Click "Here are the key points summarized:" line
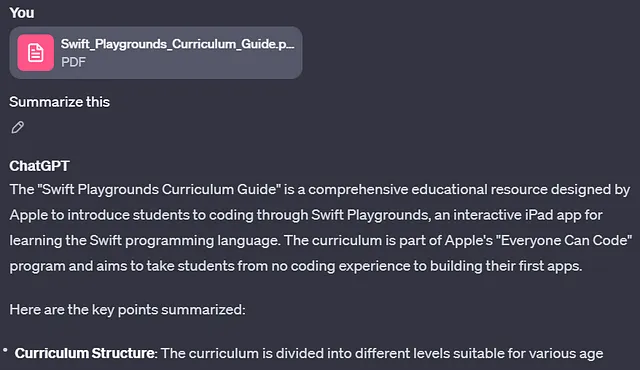Screen dimensions: 640x370 (x=127, y=310)
